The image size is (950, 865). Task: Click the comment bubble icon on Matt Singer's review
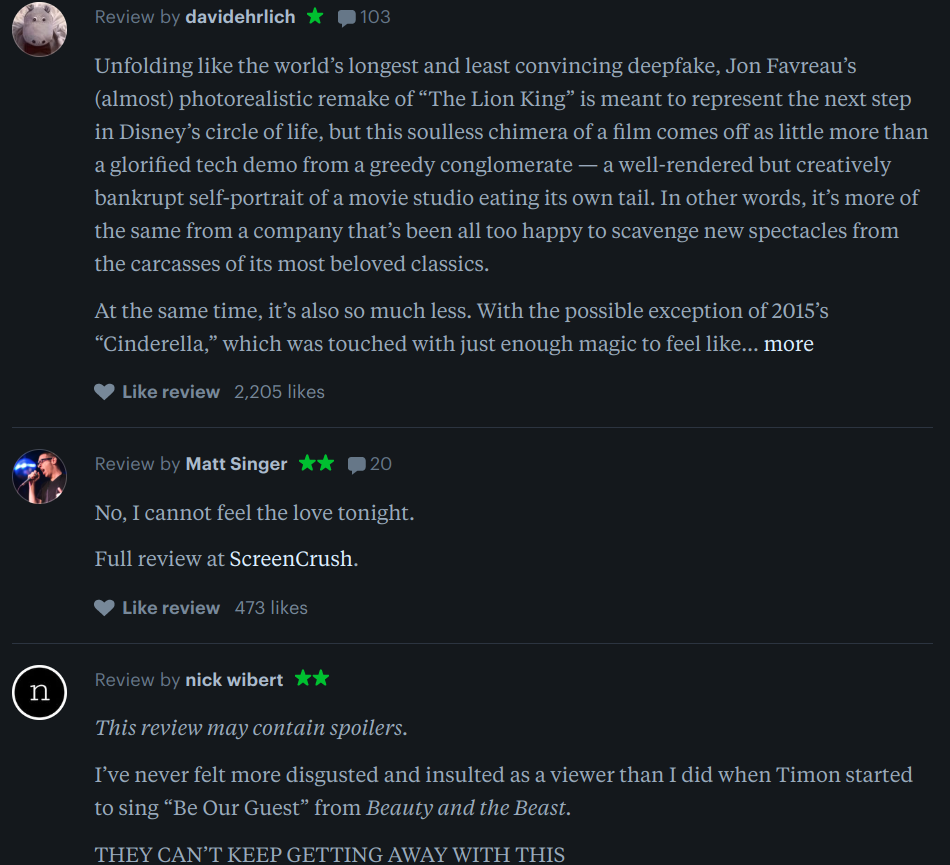coord(356,465)
